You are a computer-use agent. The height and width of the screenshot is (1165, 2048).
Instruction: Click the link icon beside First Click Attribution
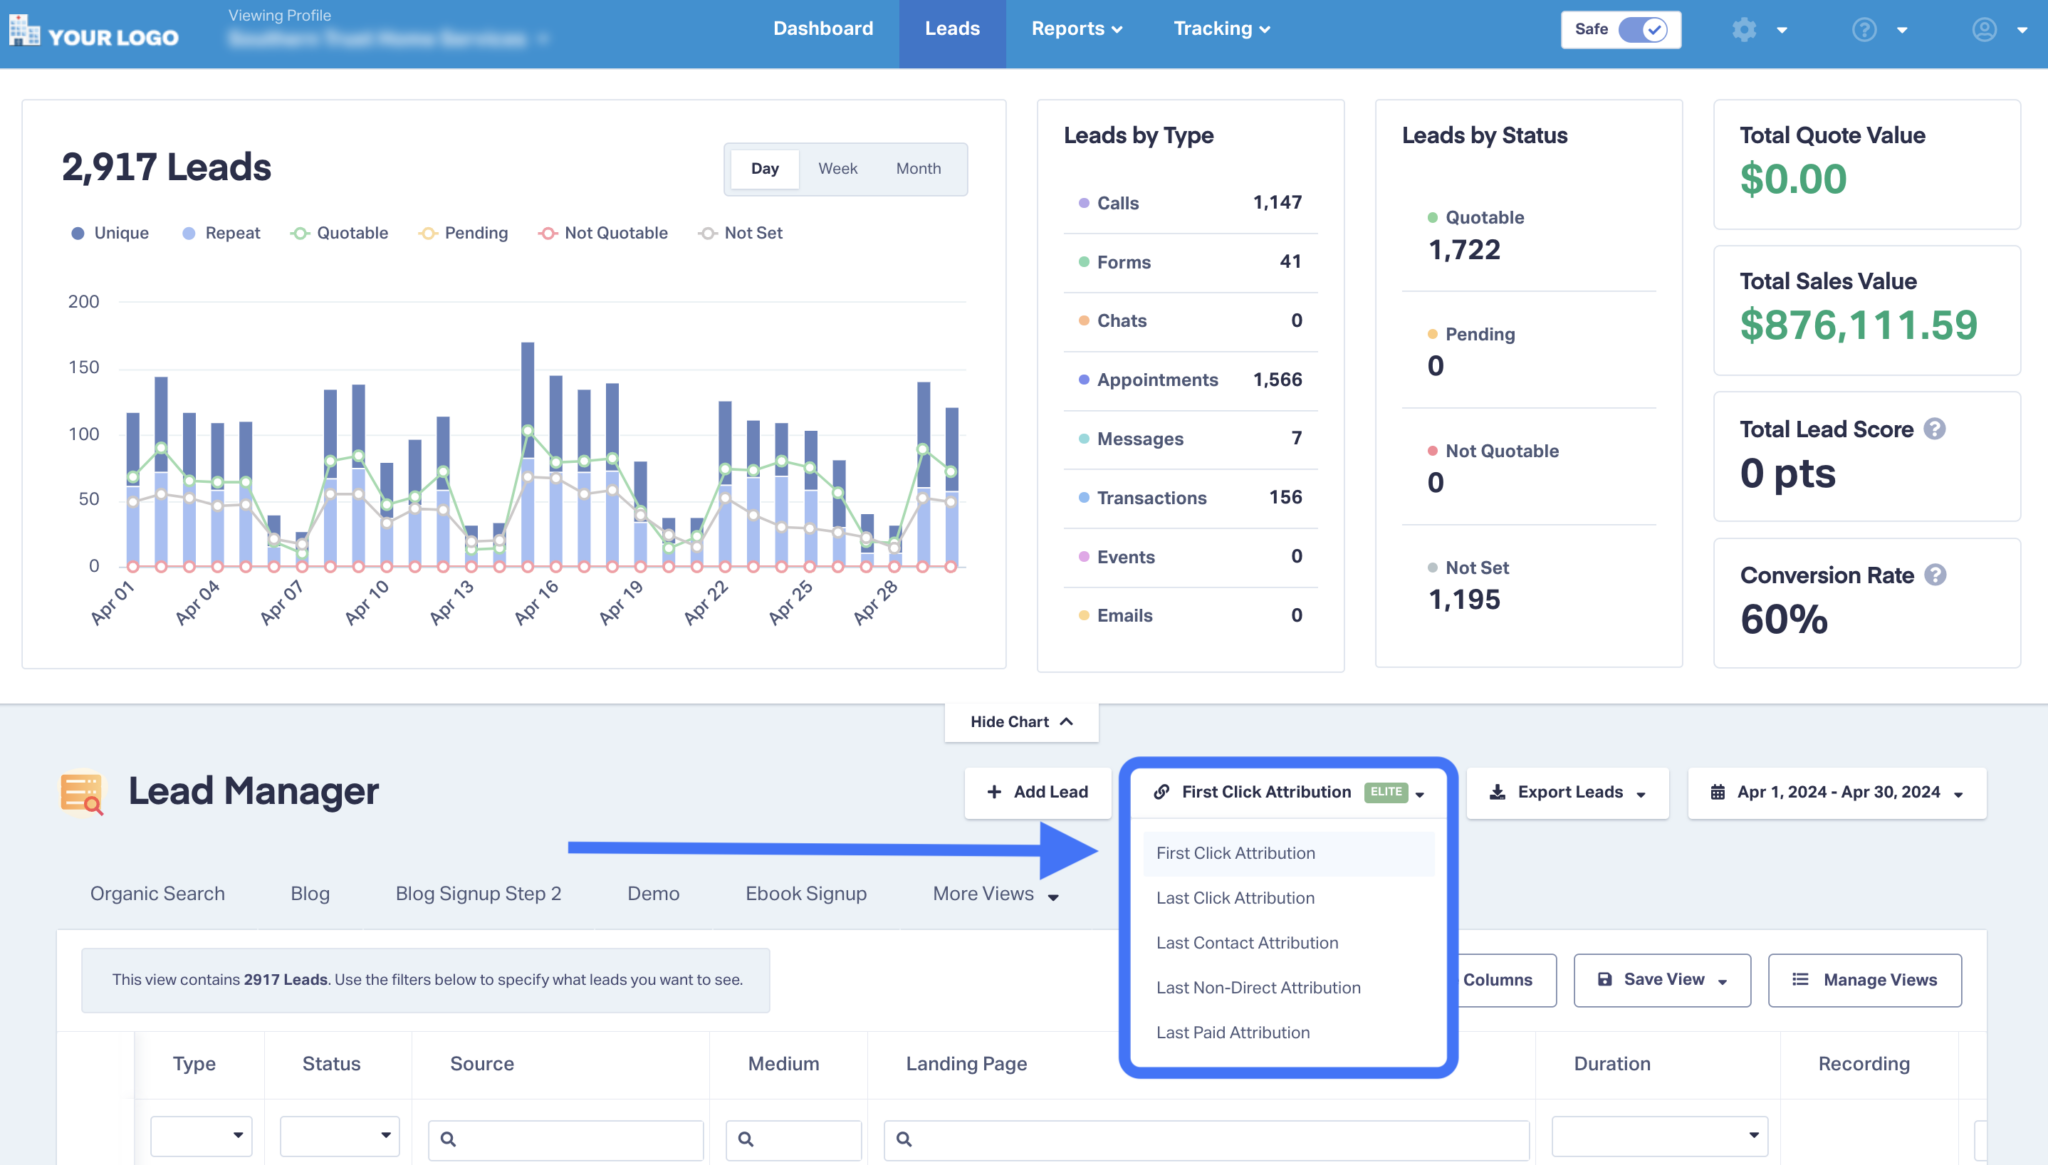[x=1162, y=792]
